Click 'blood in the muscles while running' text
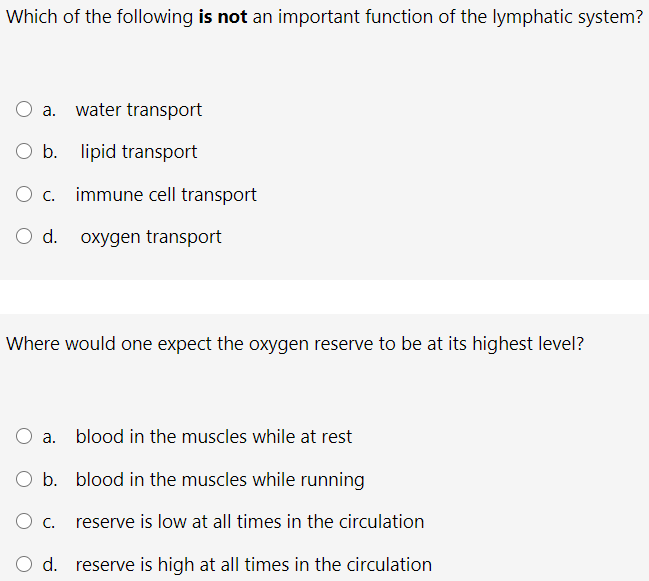 (x=220, y=480)
